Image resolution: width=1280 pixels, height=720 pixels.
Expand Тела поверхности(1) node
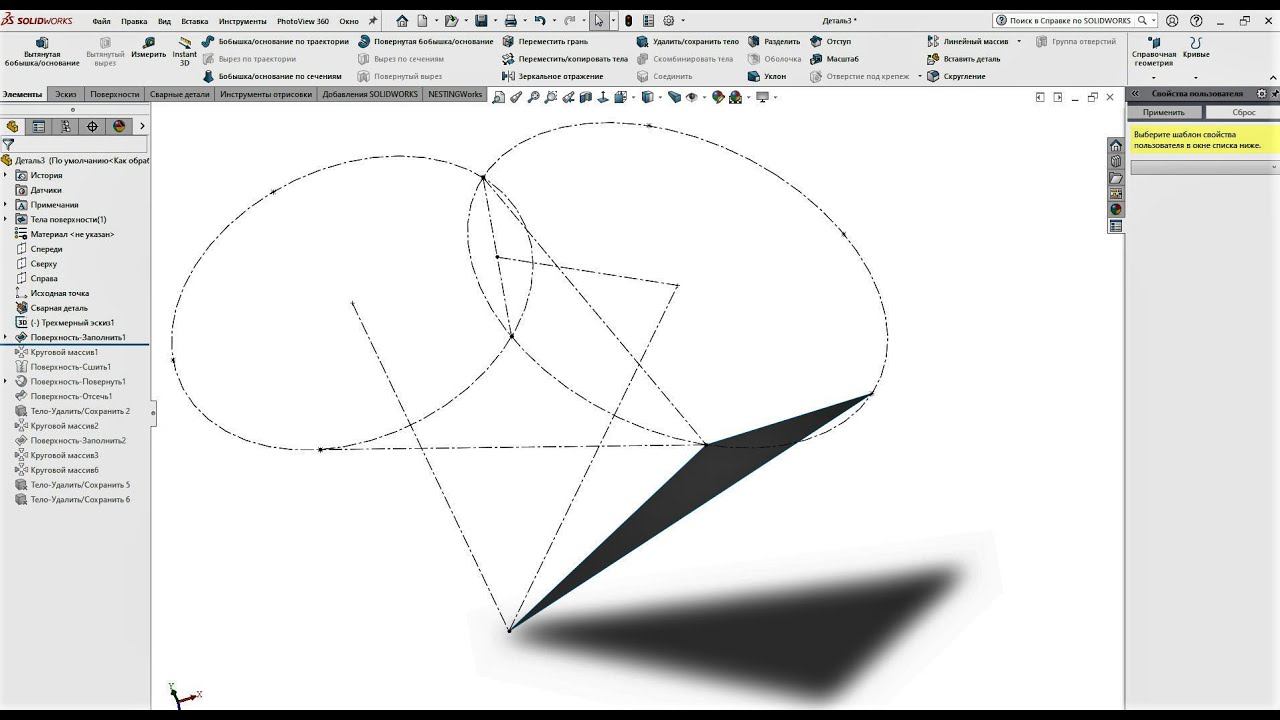(6, 219)
